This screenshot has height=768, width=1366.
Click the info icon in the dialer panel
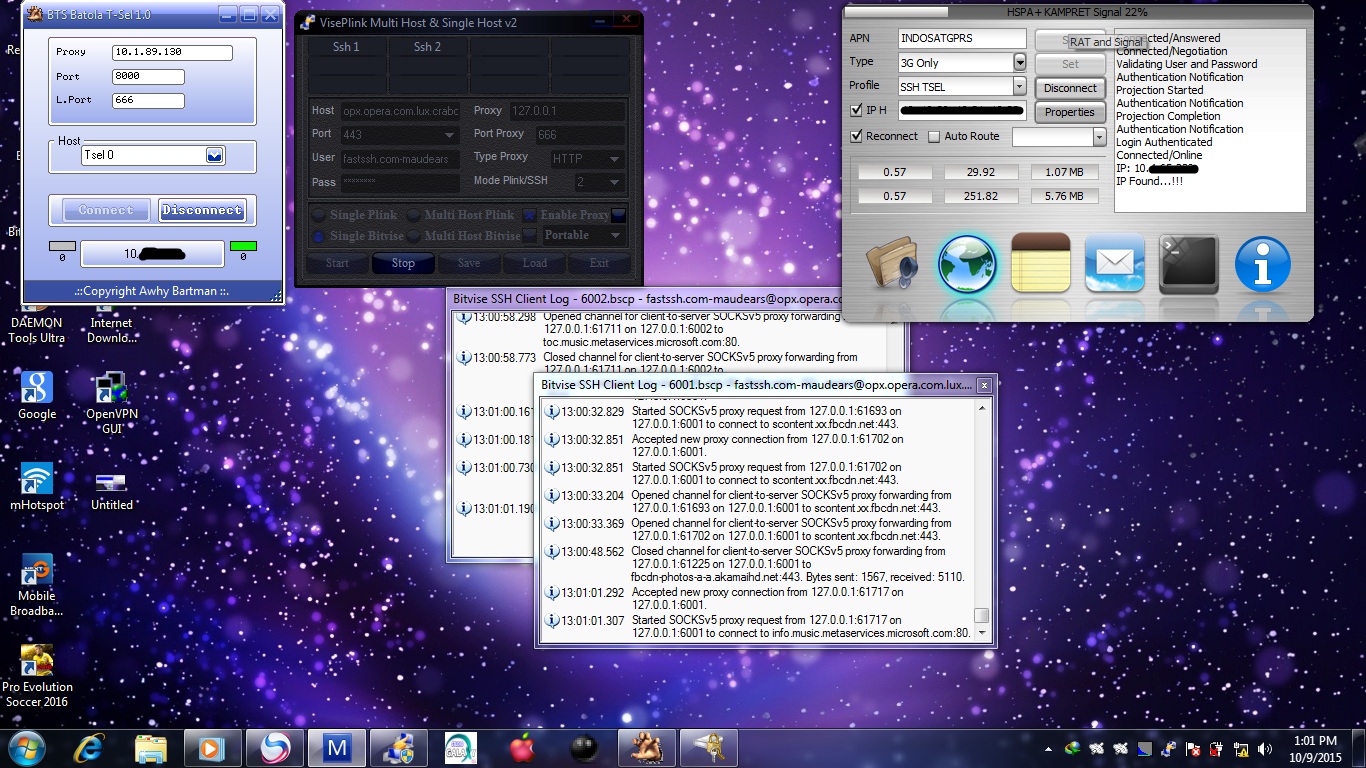click(x=1262, y=265)
